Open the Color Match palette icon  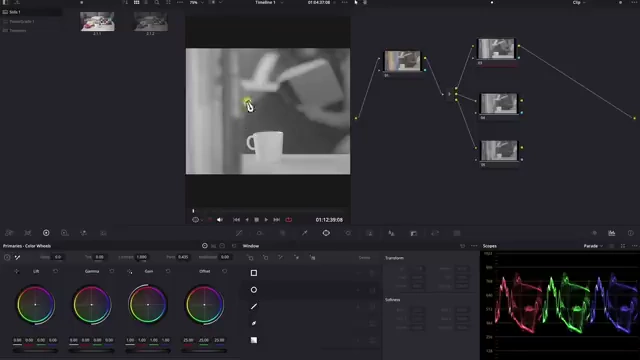click(x=28, y=233)
